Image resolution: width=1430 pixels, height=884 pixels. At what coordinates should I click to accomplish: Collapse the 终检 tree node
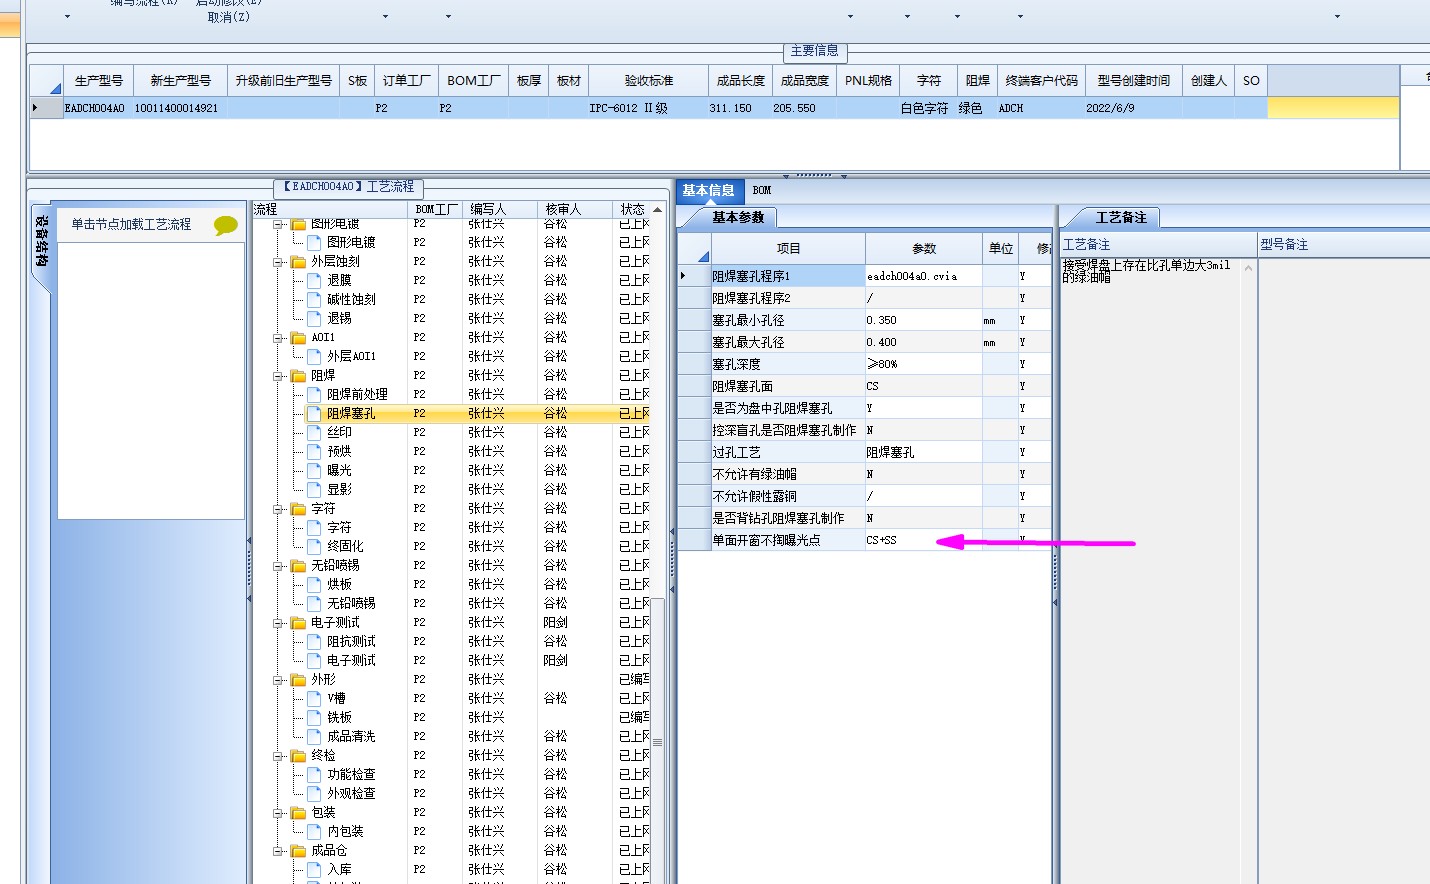278,756
